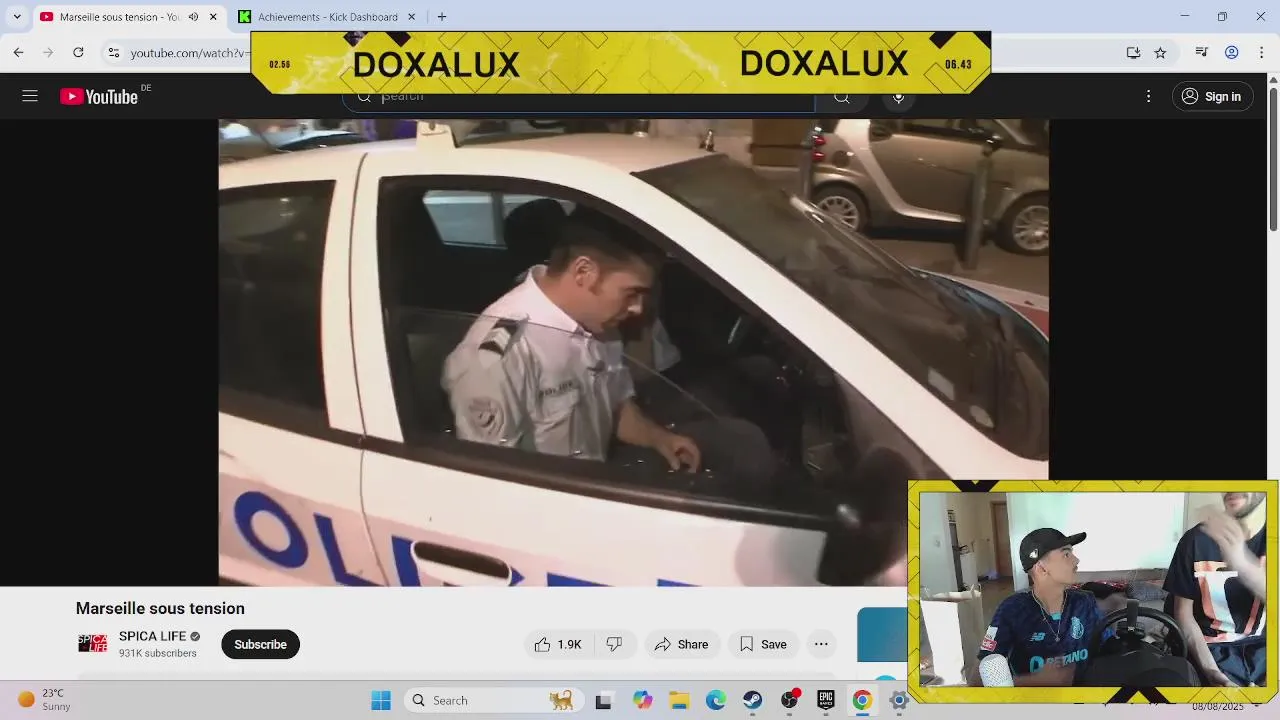
Task: Open more actions ellipsis below video
Action: pos(821,644)
